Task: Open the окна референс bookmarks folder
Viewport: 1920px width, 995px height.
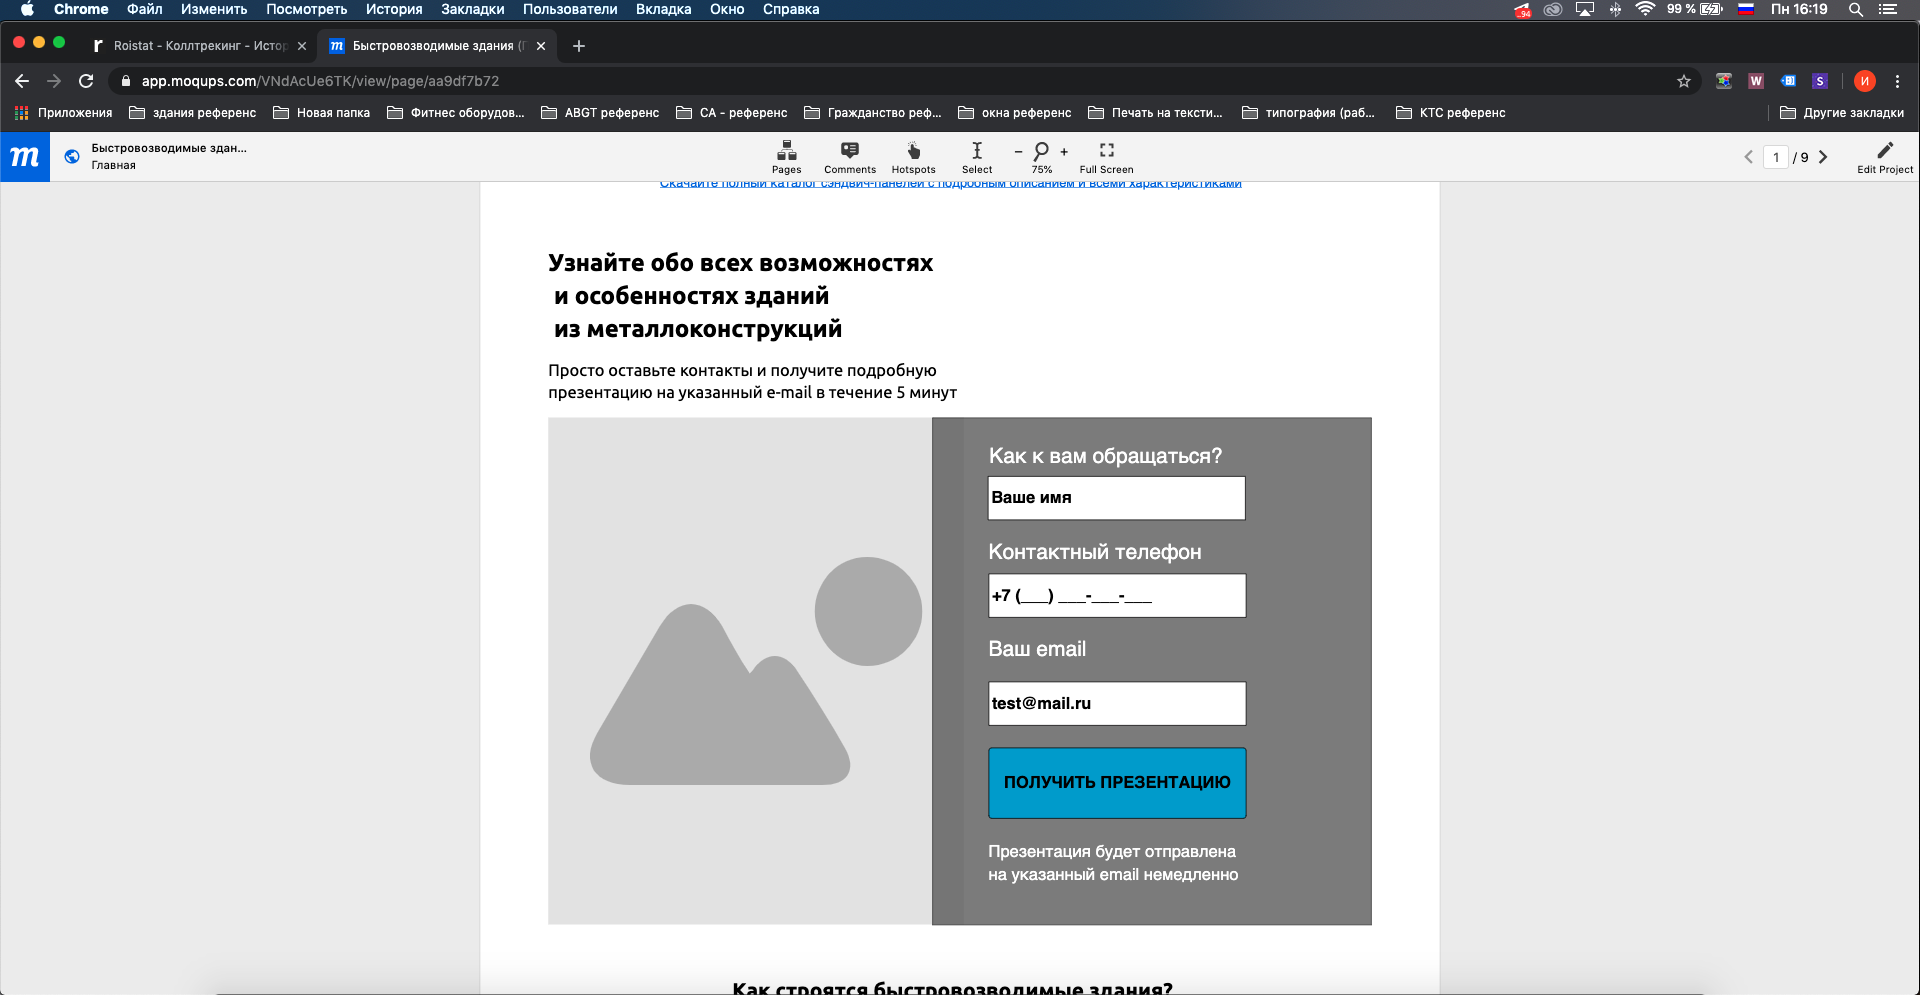Action: coord(1015,113)
